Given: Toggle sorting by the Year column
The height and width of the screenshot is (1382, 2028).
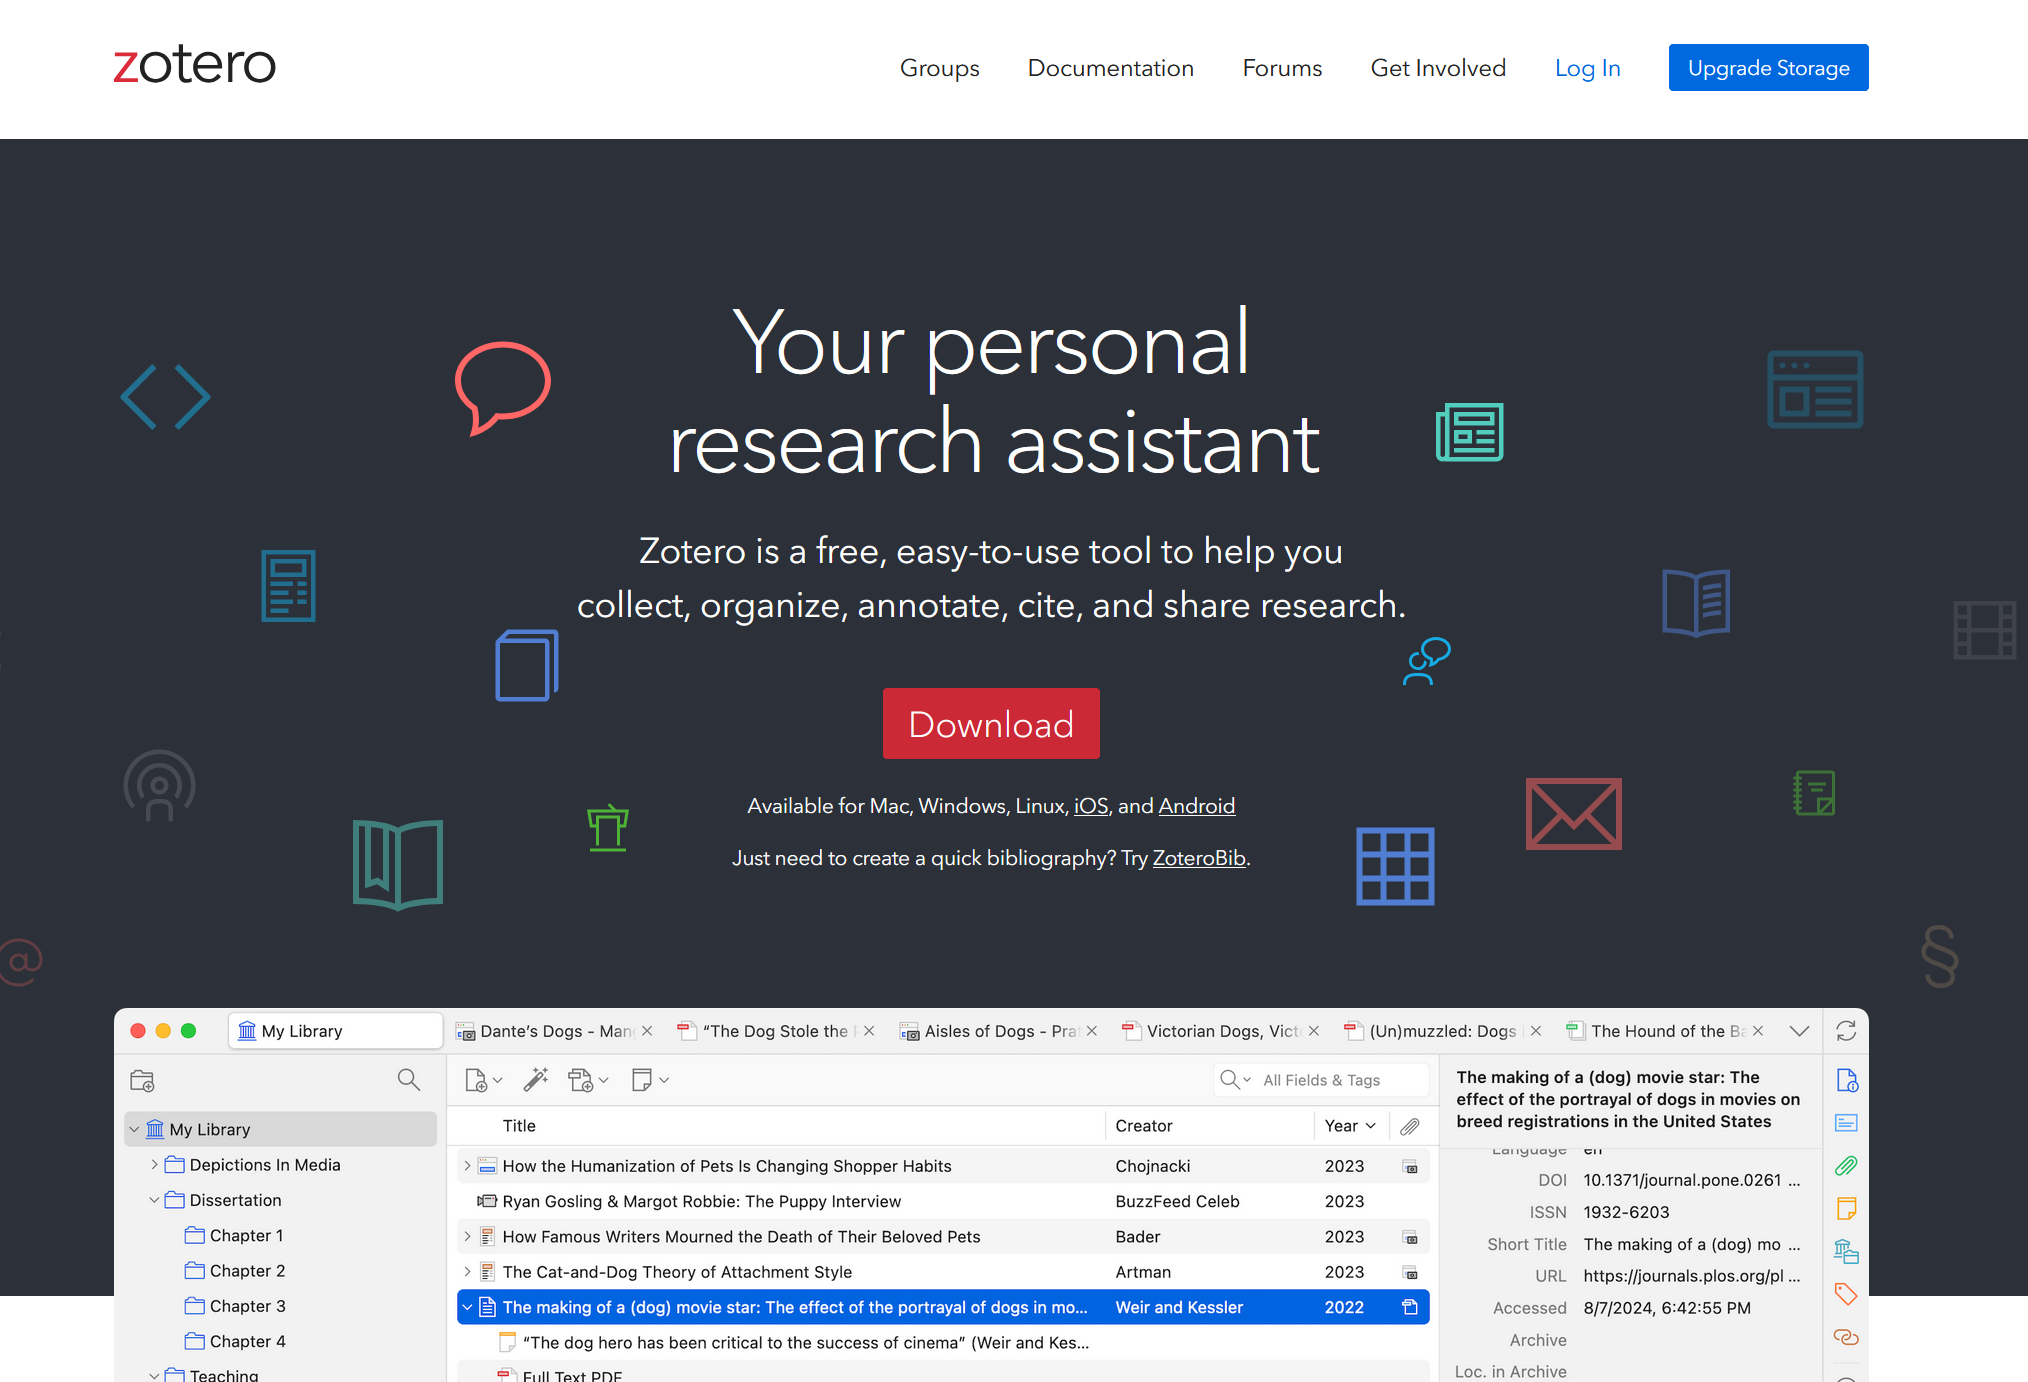Looking at the screenshot, I should pyautogui.click(x=1344, y=1125).
